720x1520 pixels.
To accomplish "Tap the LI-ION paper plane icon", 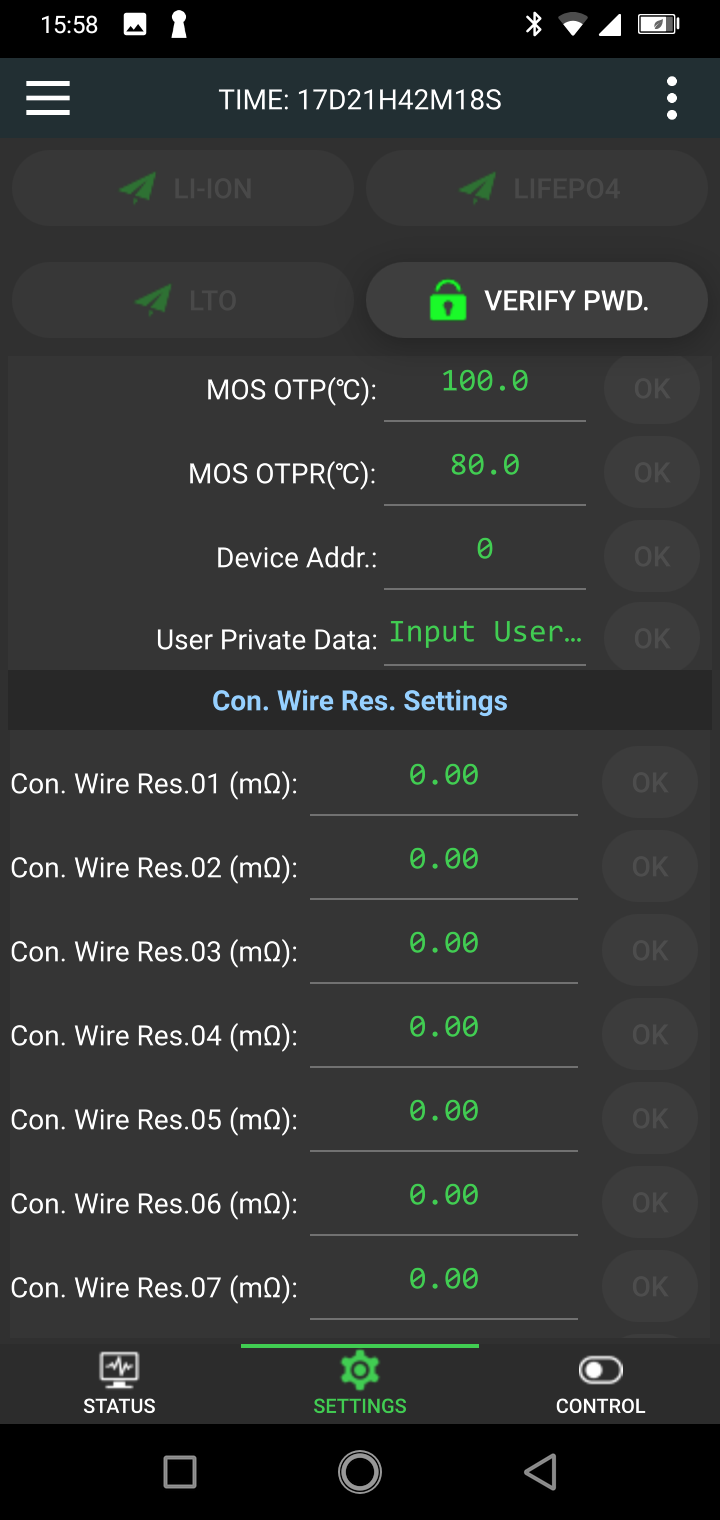I will coord(137,188).
